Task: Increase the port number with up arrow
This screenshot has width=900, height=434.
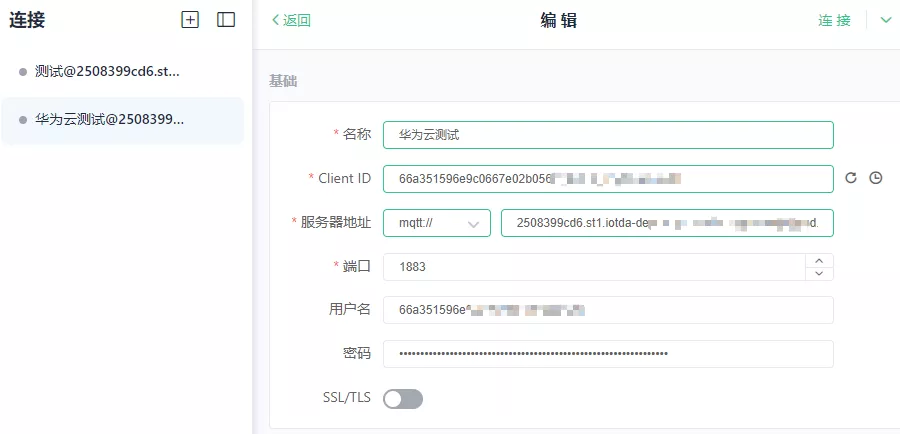Action: (819, 260)
